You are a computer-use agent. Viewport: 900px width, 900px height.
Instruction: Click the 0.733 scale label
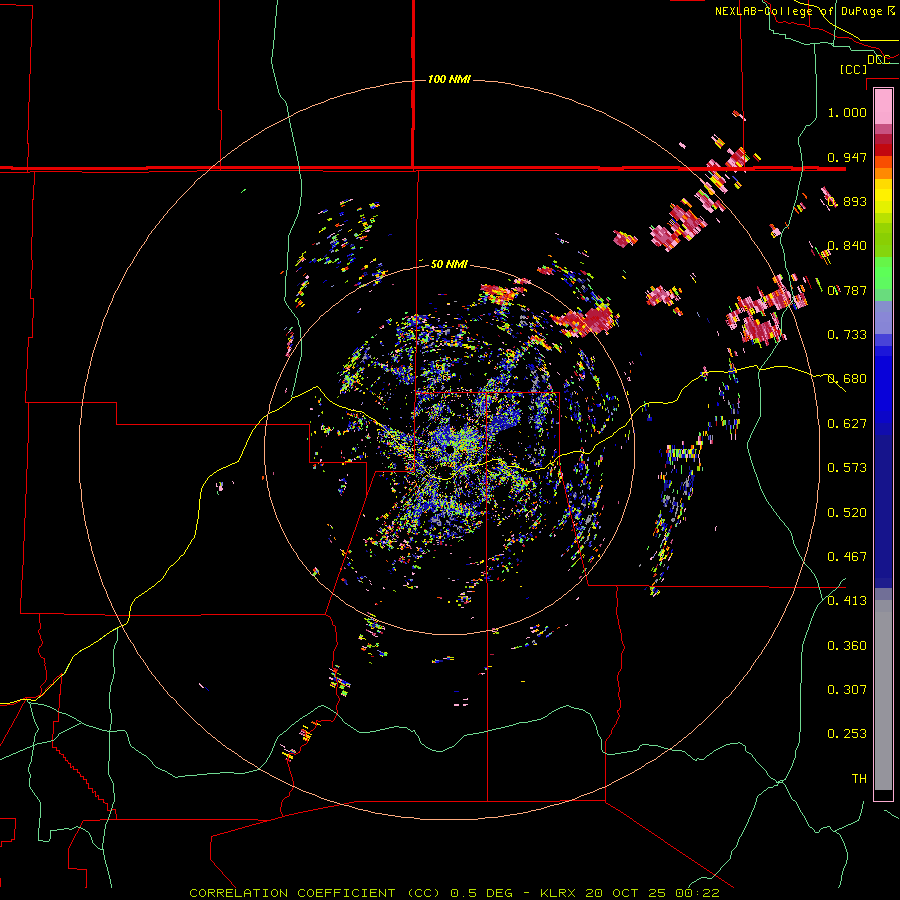pyautogui.click(x=847, y=335)
